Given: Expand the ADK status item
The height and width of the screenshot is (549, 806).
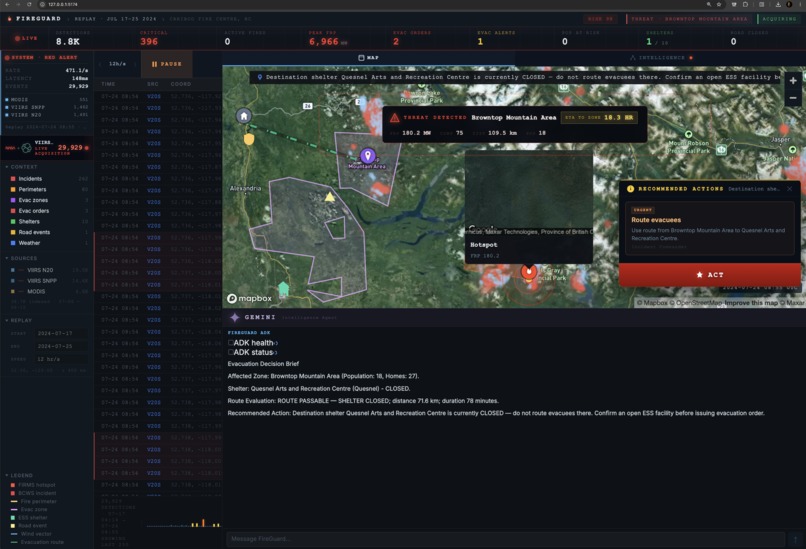Looking at the screenshot, I should 252,353.
